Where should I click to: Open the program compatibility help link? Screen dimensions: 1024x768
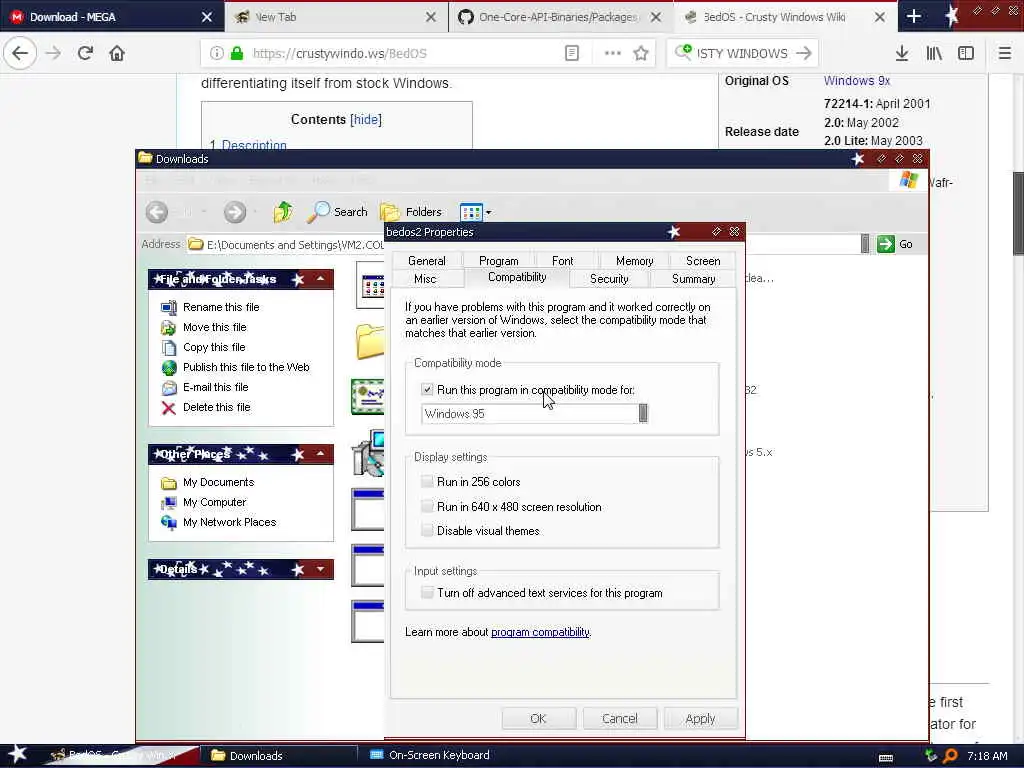click(x=540, y=632)
